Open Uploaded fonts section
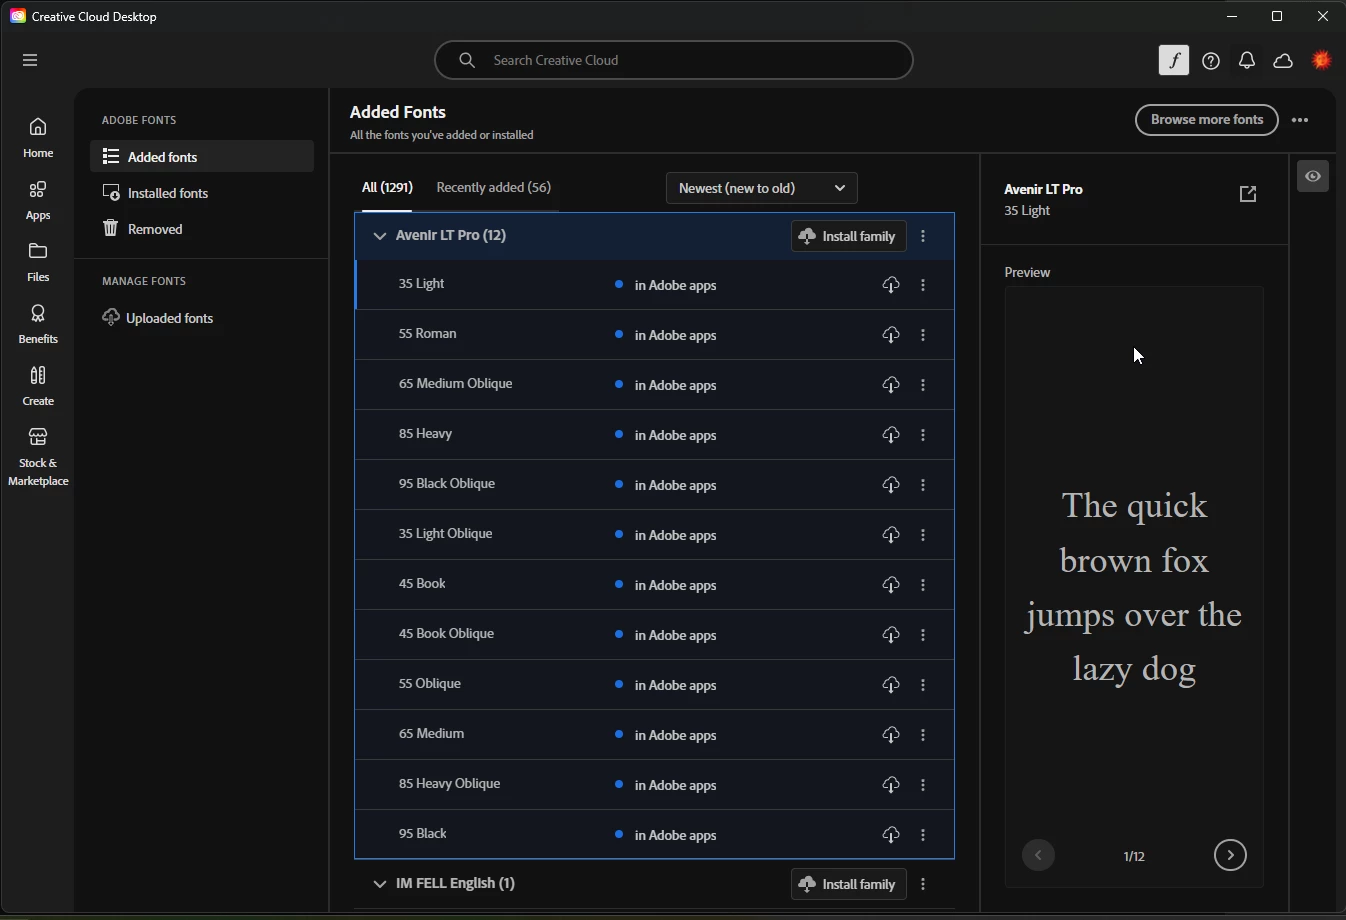This screenshot has height=920, width=1346. (x=158, y=318)
